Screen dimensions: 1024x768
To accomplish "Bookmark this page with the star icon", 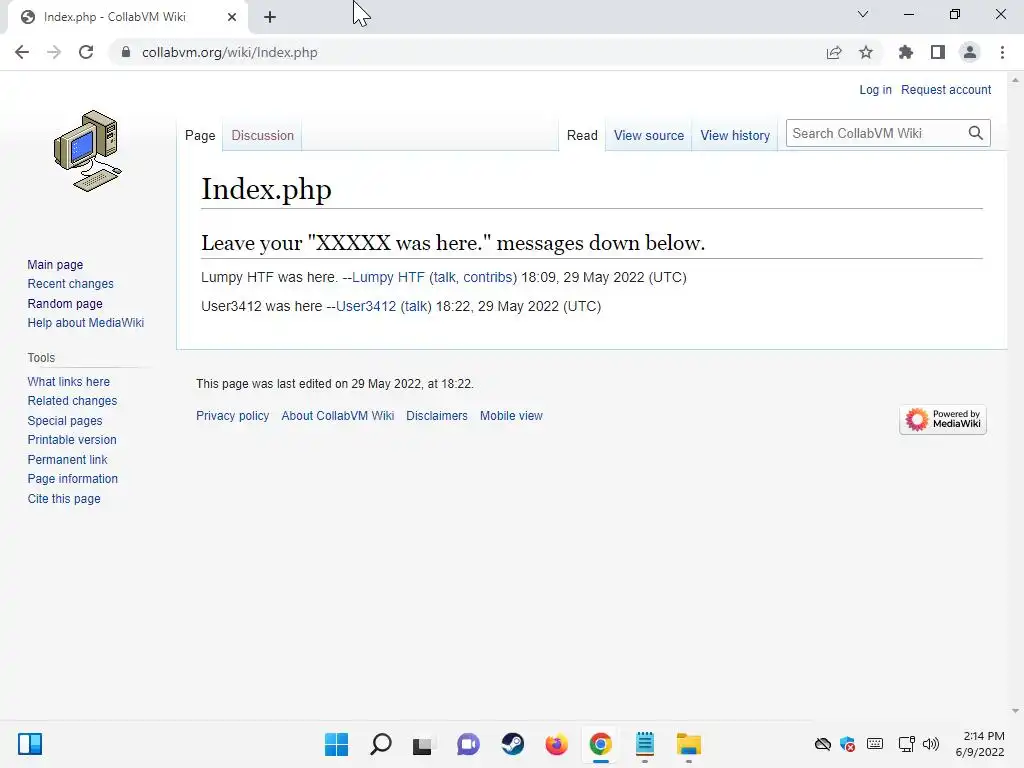I will 866,52.
